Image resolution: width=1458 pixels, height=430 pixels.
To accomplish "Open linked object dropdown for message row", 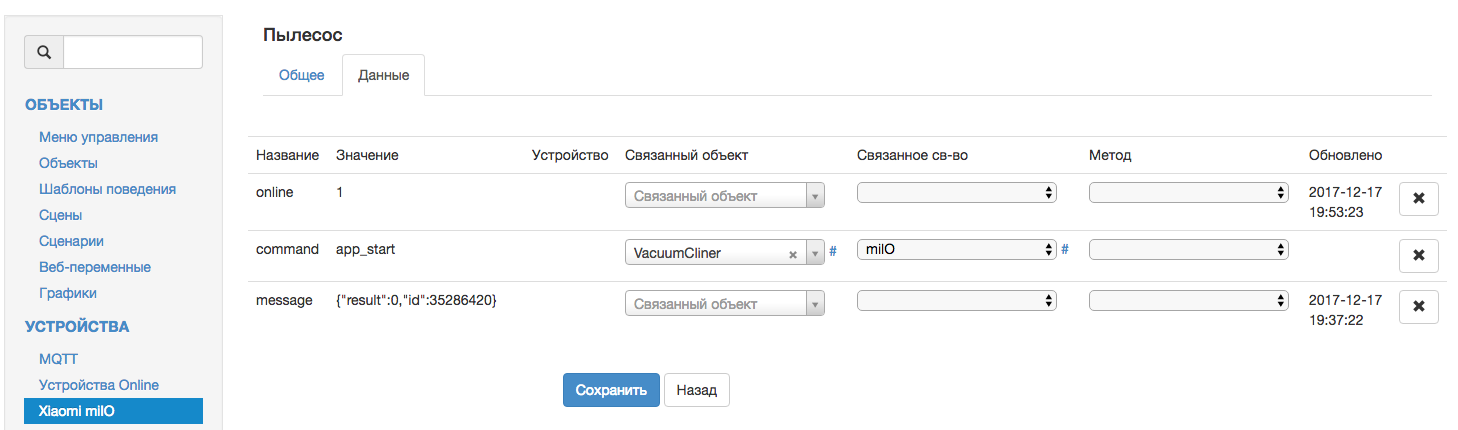I will coord(724,304).
